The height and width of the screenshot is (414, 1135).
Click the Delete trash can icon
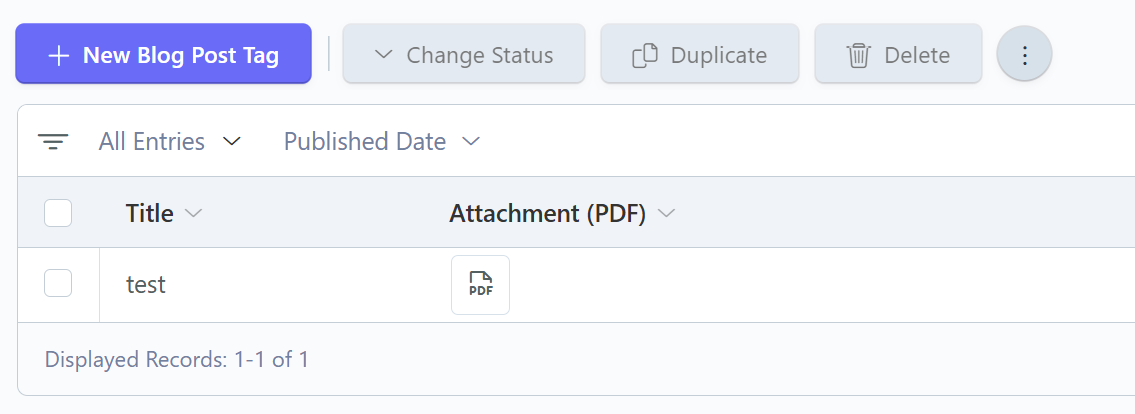click(859, 55)
